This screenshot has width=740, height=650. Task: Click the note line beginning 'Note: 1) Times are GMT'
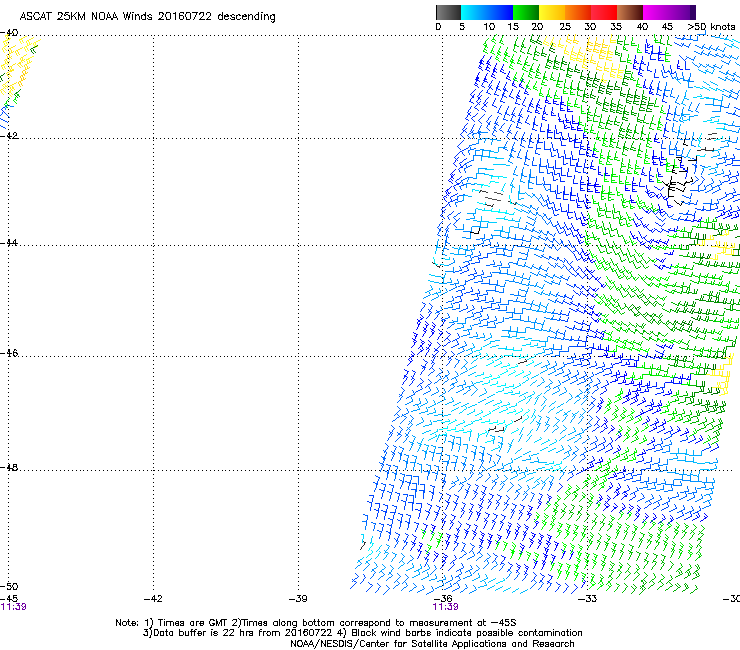pos(316,623)
